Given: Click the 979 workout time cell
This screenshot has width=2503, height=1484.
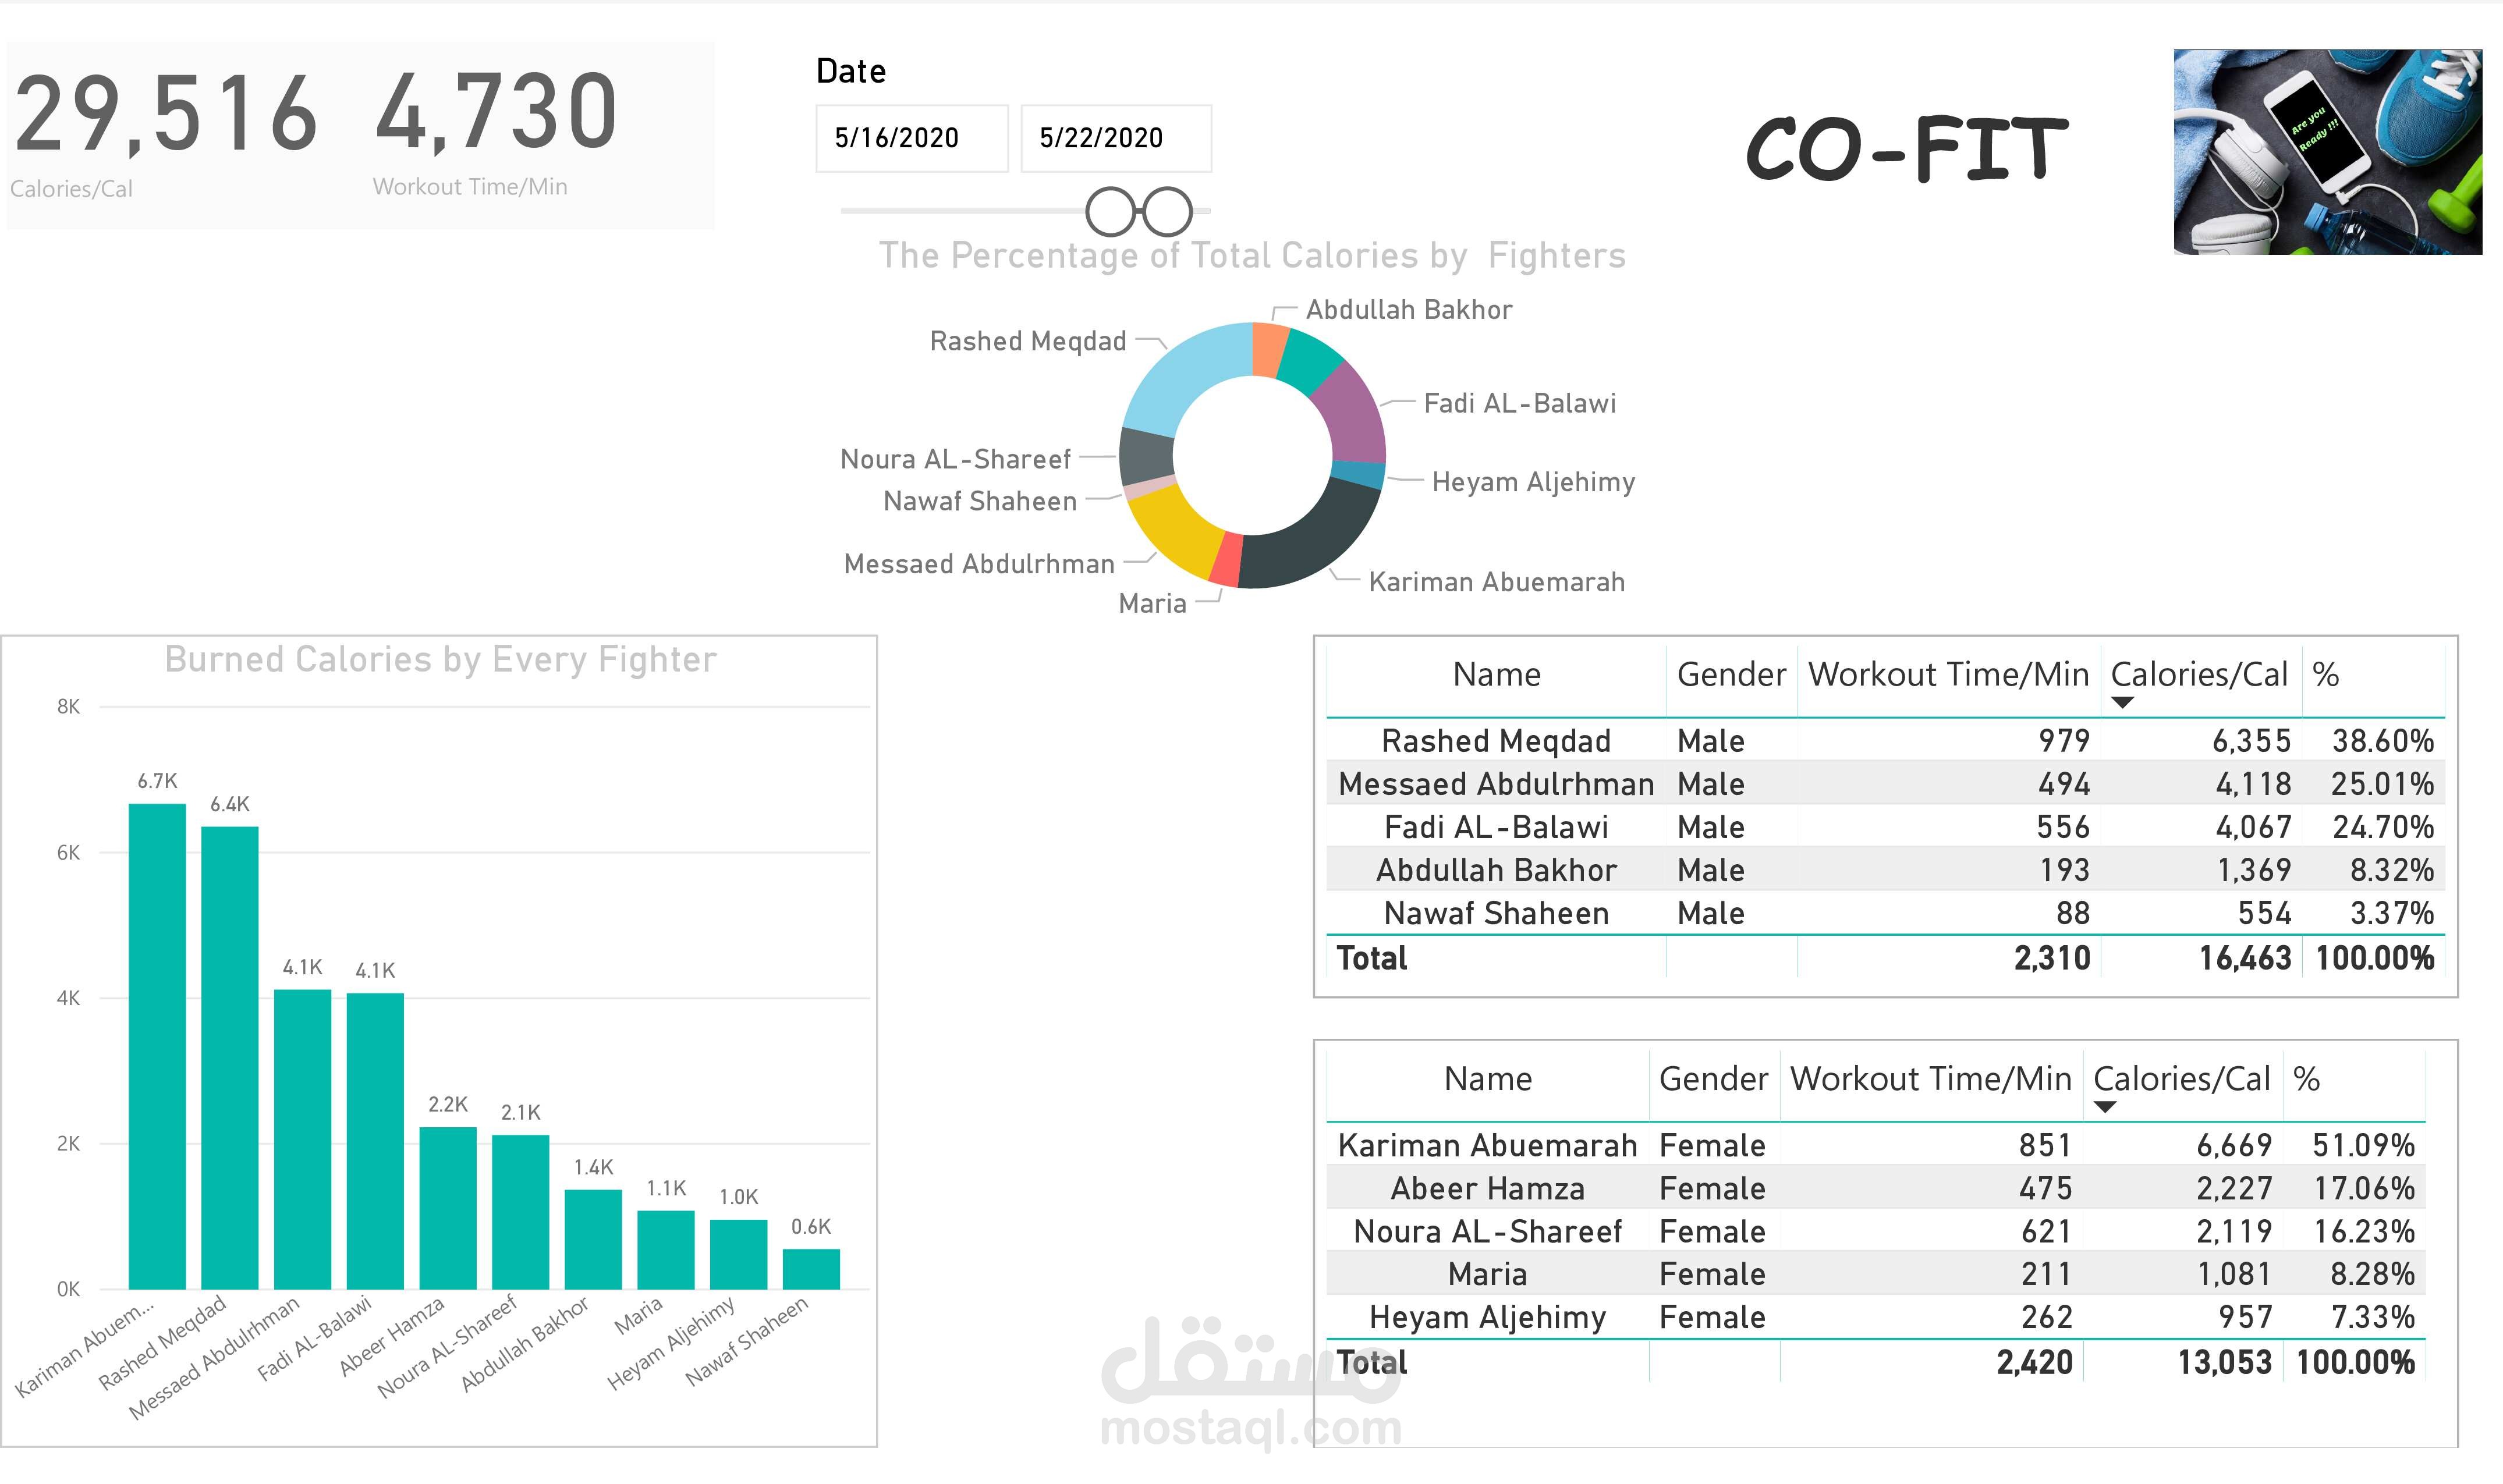Looking at the screenshot, I should 2064,741.
